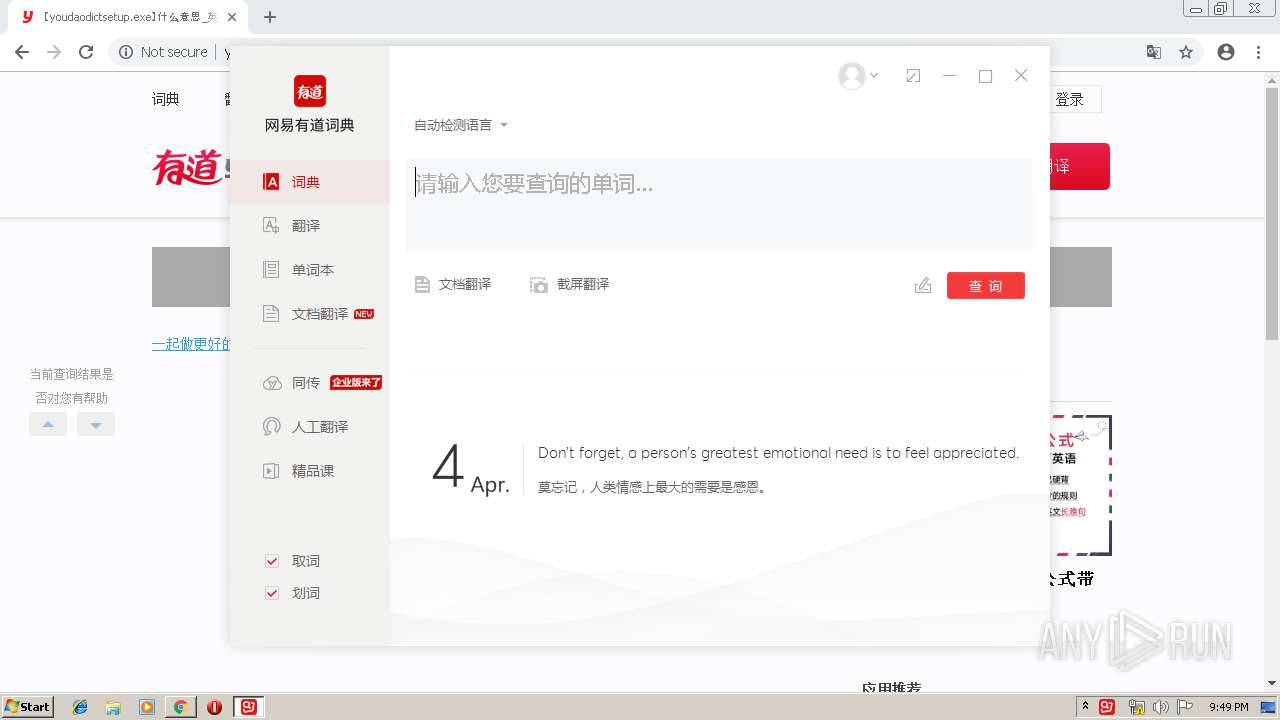Open Windows Explorer from the taskbar
Screen dimensions: 1280x720
click(113, 707)
